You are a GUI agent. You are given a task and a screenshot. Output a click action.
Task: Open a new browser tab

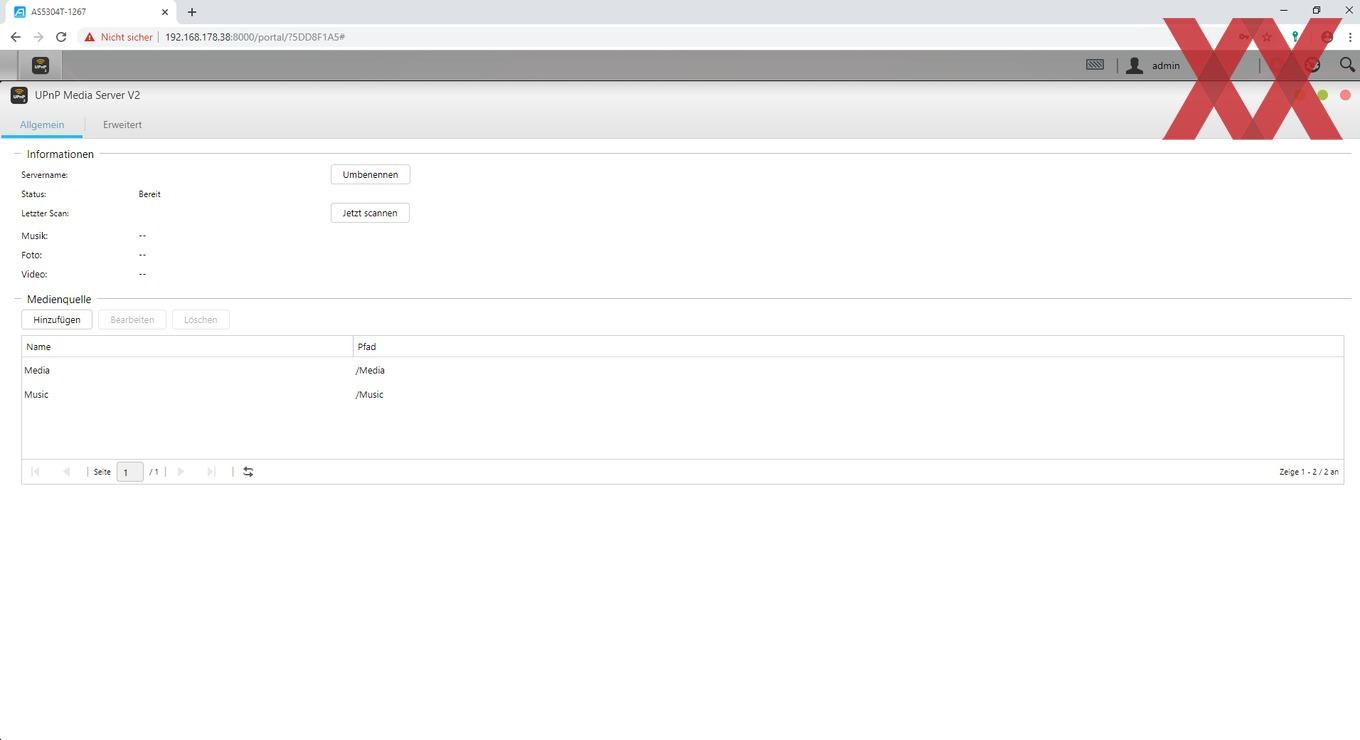192,12
